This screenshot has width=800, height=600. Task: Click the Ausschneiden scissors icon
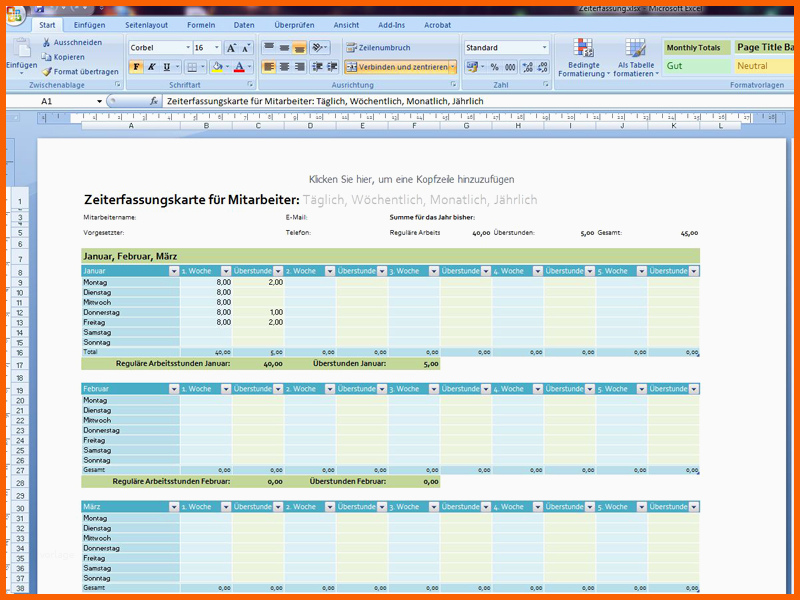pyautogui.click(x=47, y=43)
